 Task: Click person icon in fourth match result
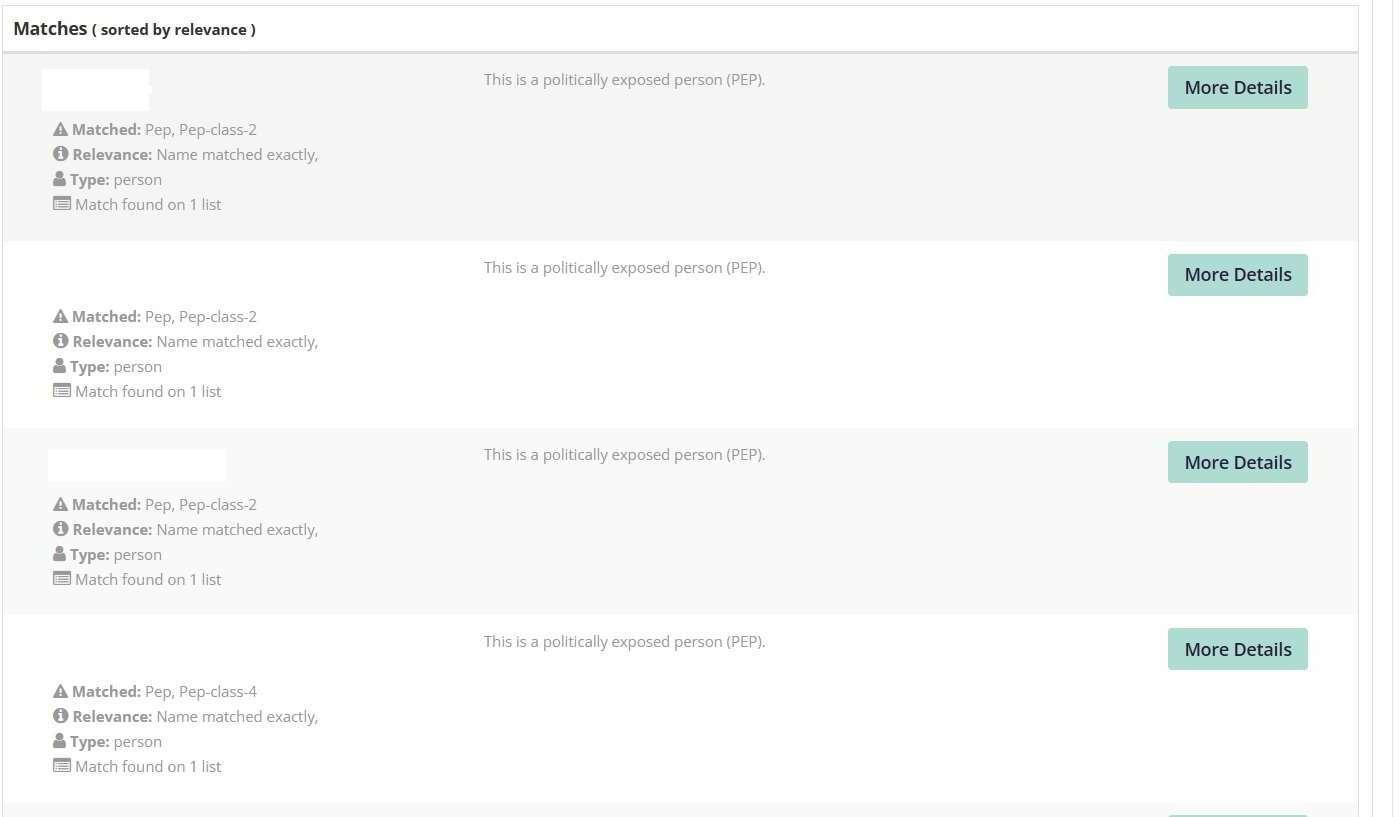pos(60,741)
